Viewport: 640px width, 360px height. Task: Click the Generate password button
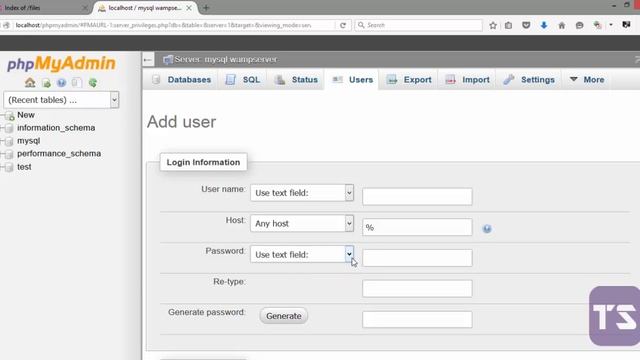click(284, 316)
